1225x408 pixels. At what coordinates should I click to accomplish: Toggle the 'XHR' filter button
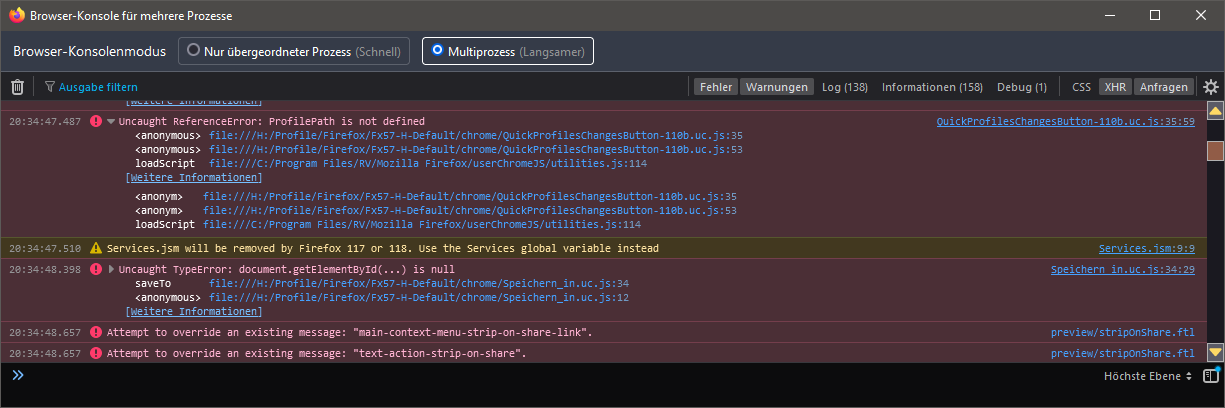click(1115, 87)
